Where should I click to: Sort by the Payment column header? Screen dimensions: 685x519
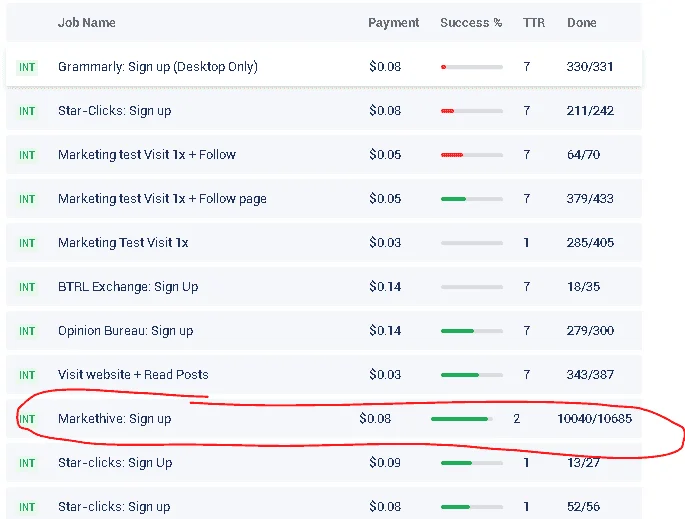[393, 23]
